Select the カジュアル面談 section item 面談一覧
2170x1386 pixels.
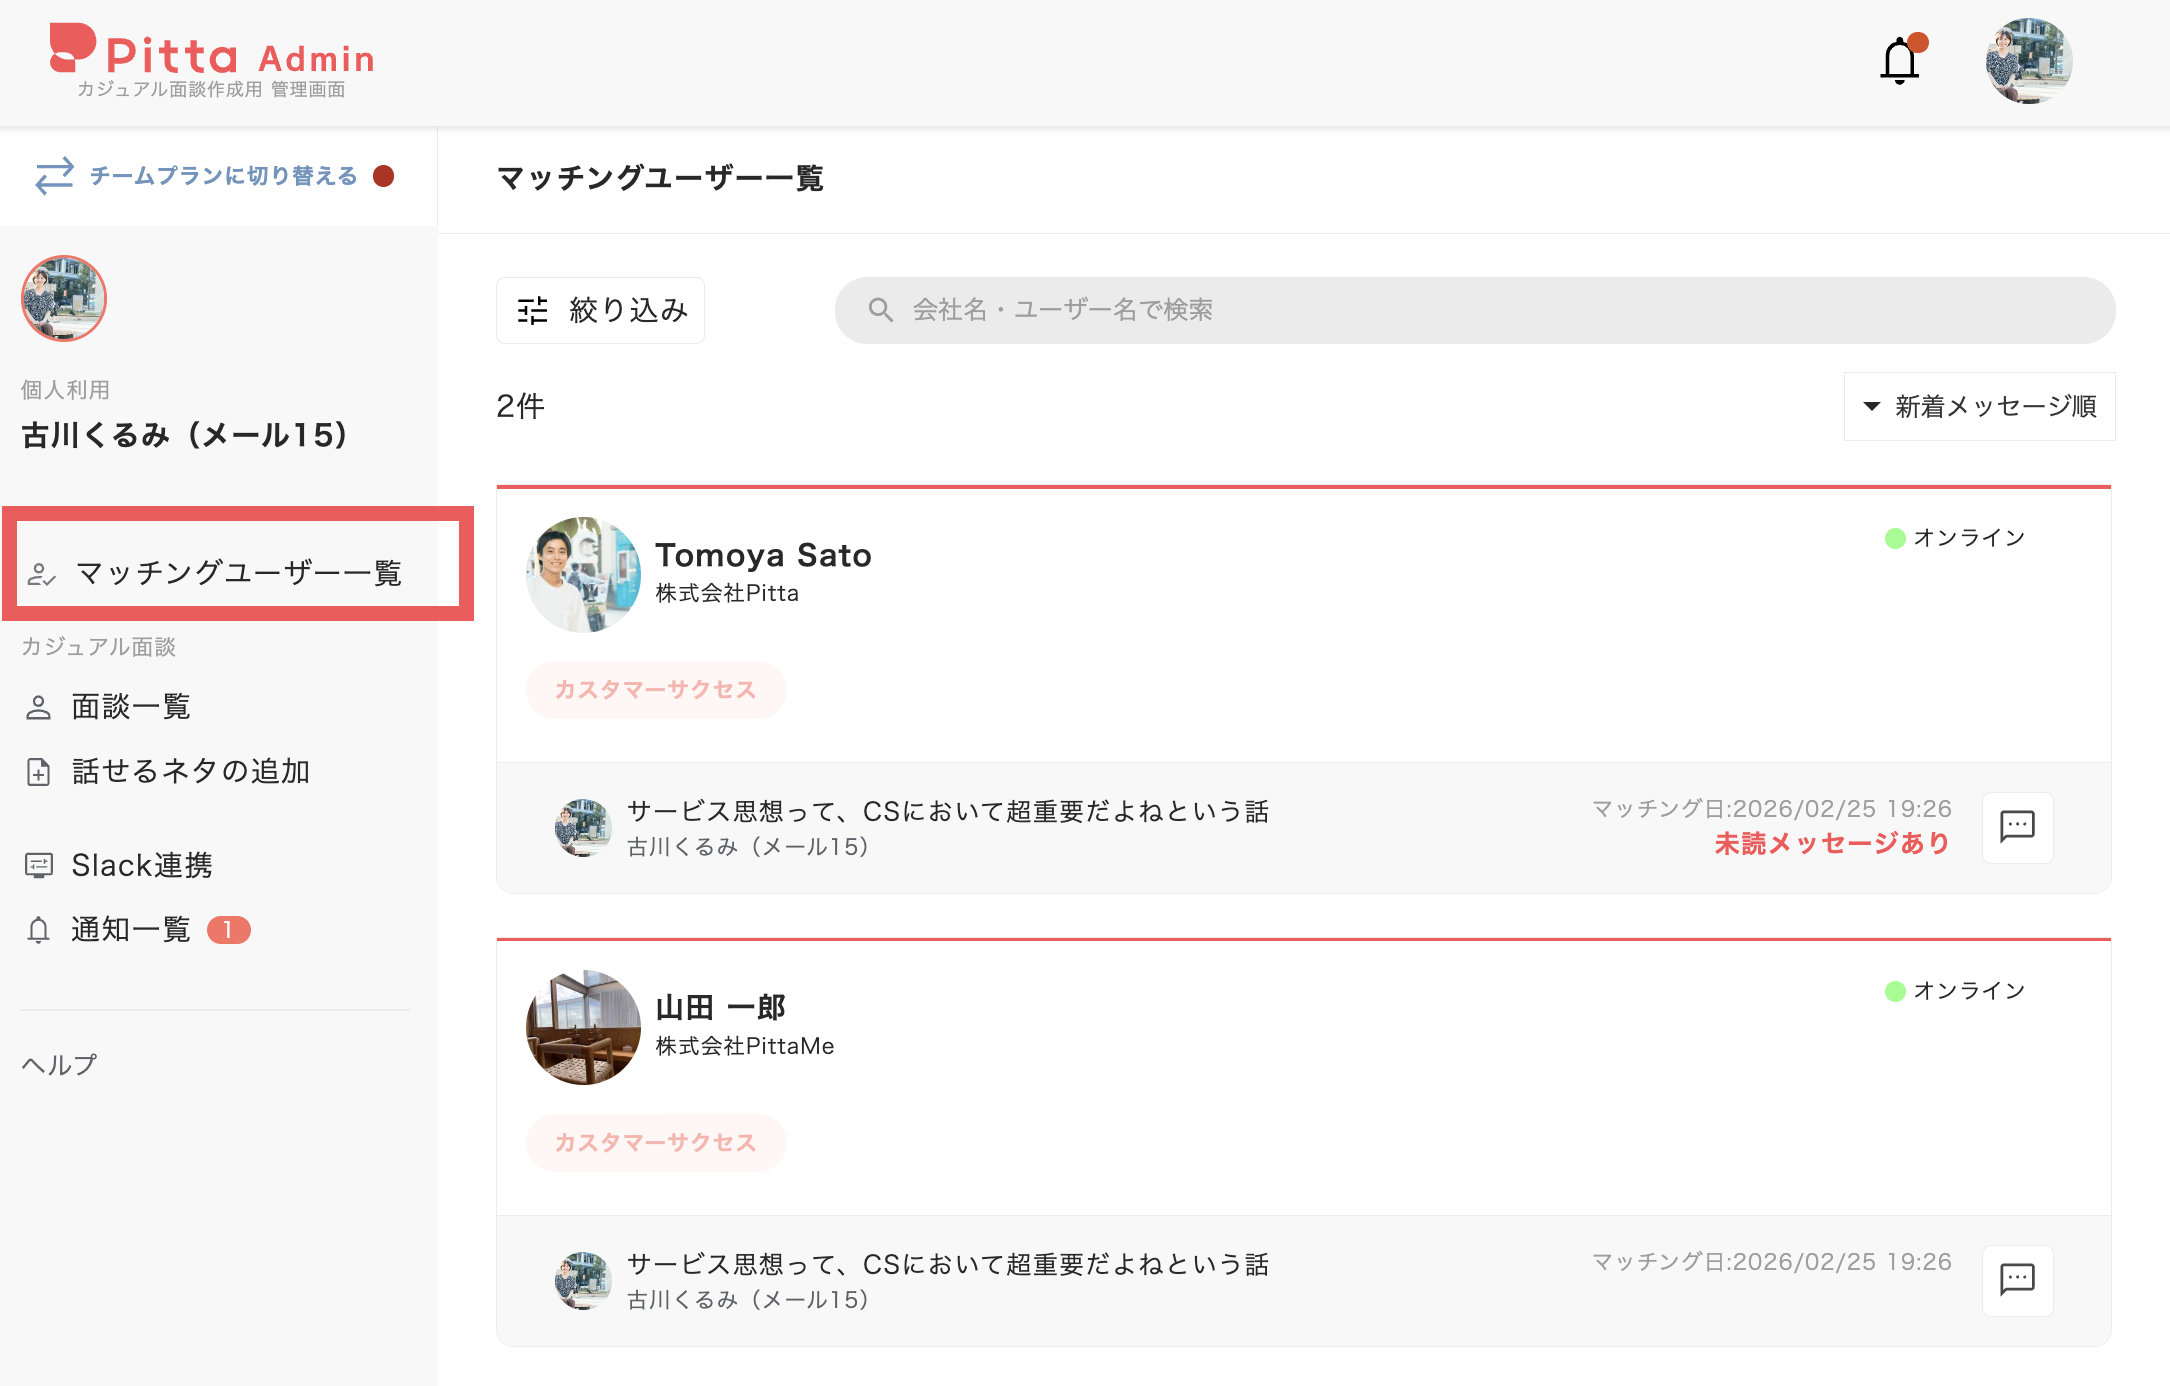pyautogui.click(x=131, y=706)
